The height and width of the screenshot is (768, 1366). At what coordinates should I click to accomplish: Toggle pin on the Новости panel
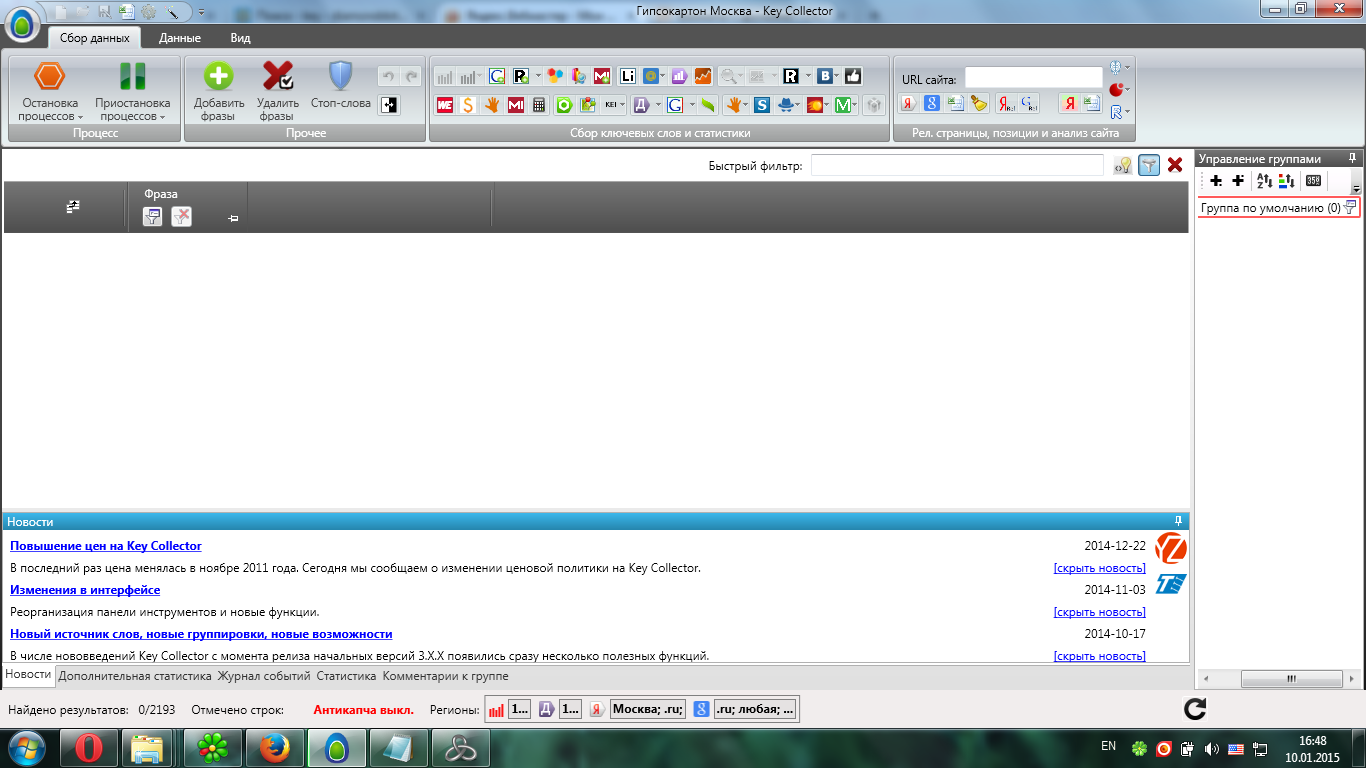1178,521
